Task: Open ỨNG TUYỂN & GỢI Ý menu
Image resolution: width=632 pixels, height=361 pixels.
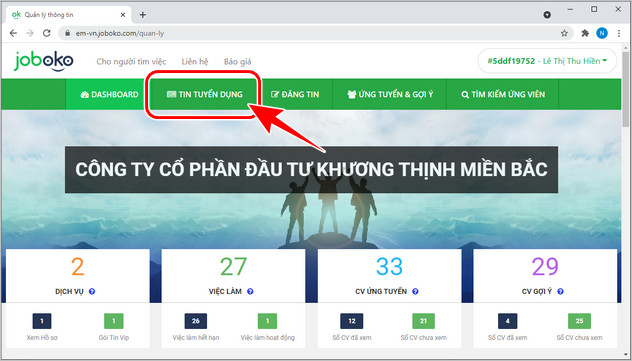Action: [x=390, y=95]
